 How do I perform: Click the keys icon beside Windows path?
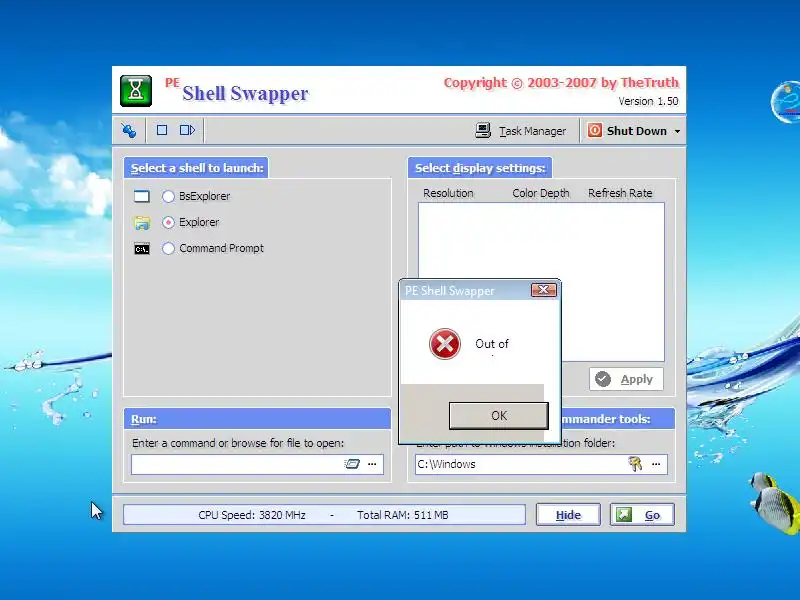pyautogui.click(x=635, y=464)
